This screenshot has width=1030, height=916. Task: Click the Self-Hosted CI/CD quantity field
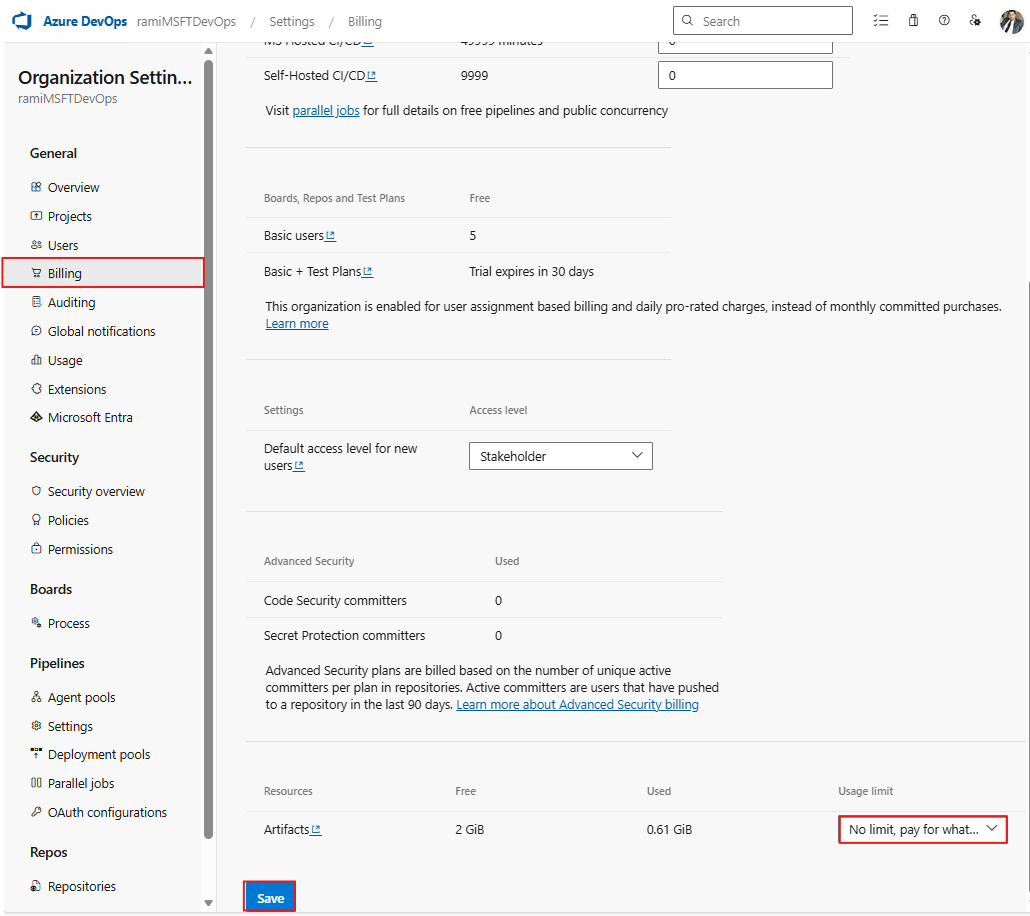[745, 76]
